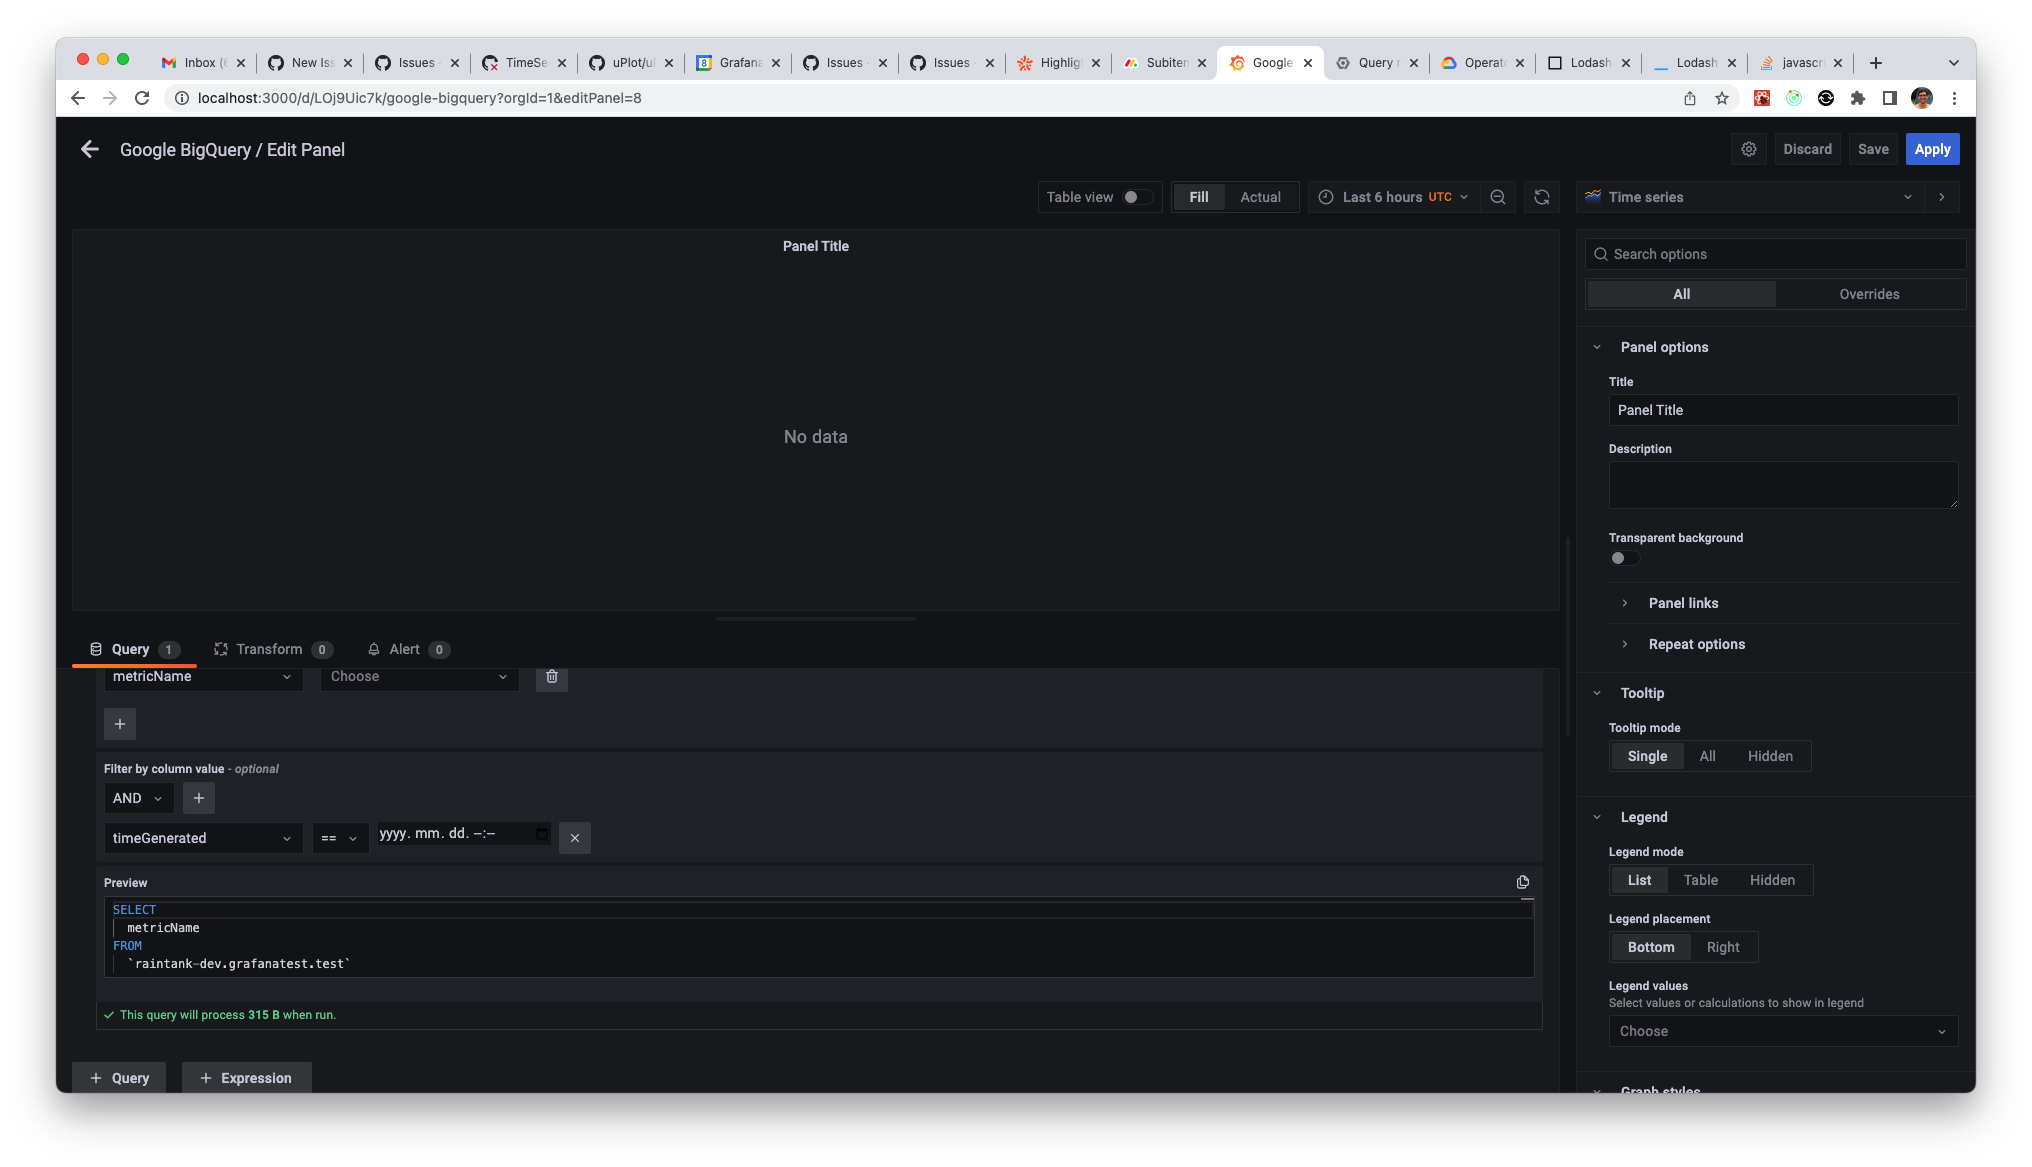The image size is (2032, 1167).
Task: Click the plus icon to add a column
Action: 120,723
